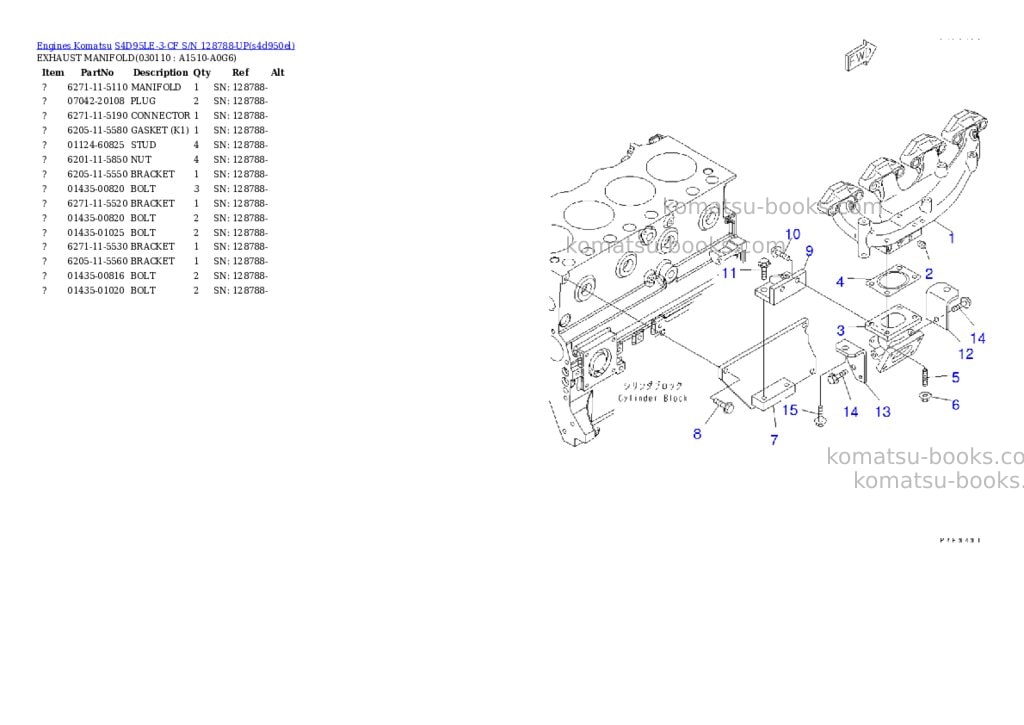Screen dimensions: 1024x725
Task: Open the S4D95LE-3-CF S/N 128788-UP link
Action: pyautogui.click(x=204, y=45)
